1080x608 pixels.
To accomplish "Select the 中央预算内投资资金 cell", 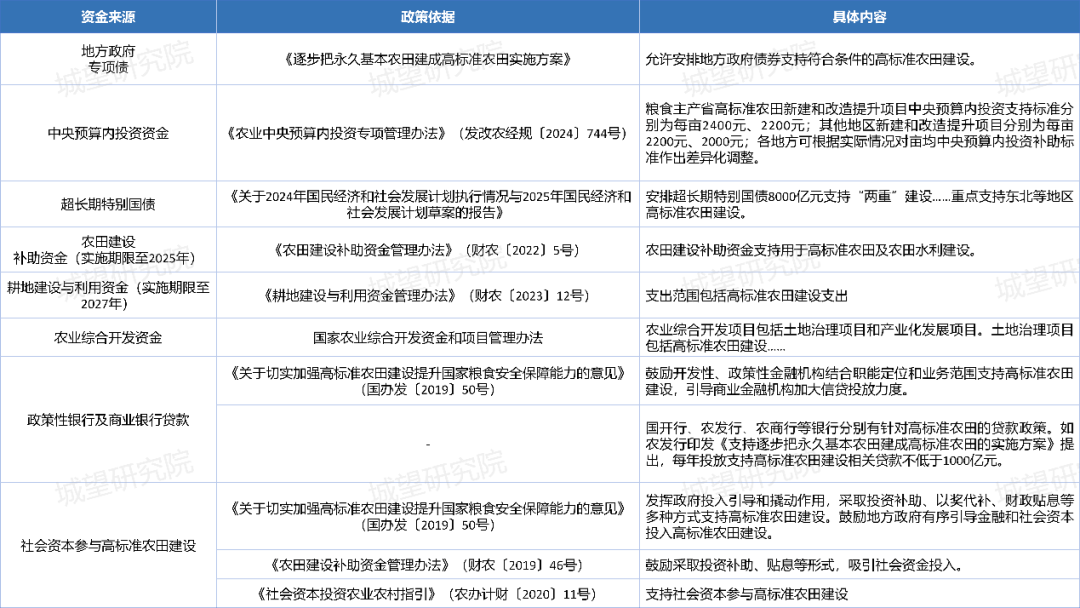I will (108, 133).
